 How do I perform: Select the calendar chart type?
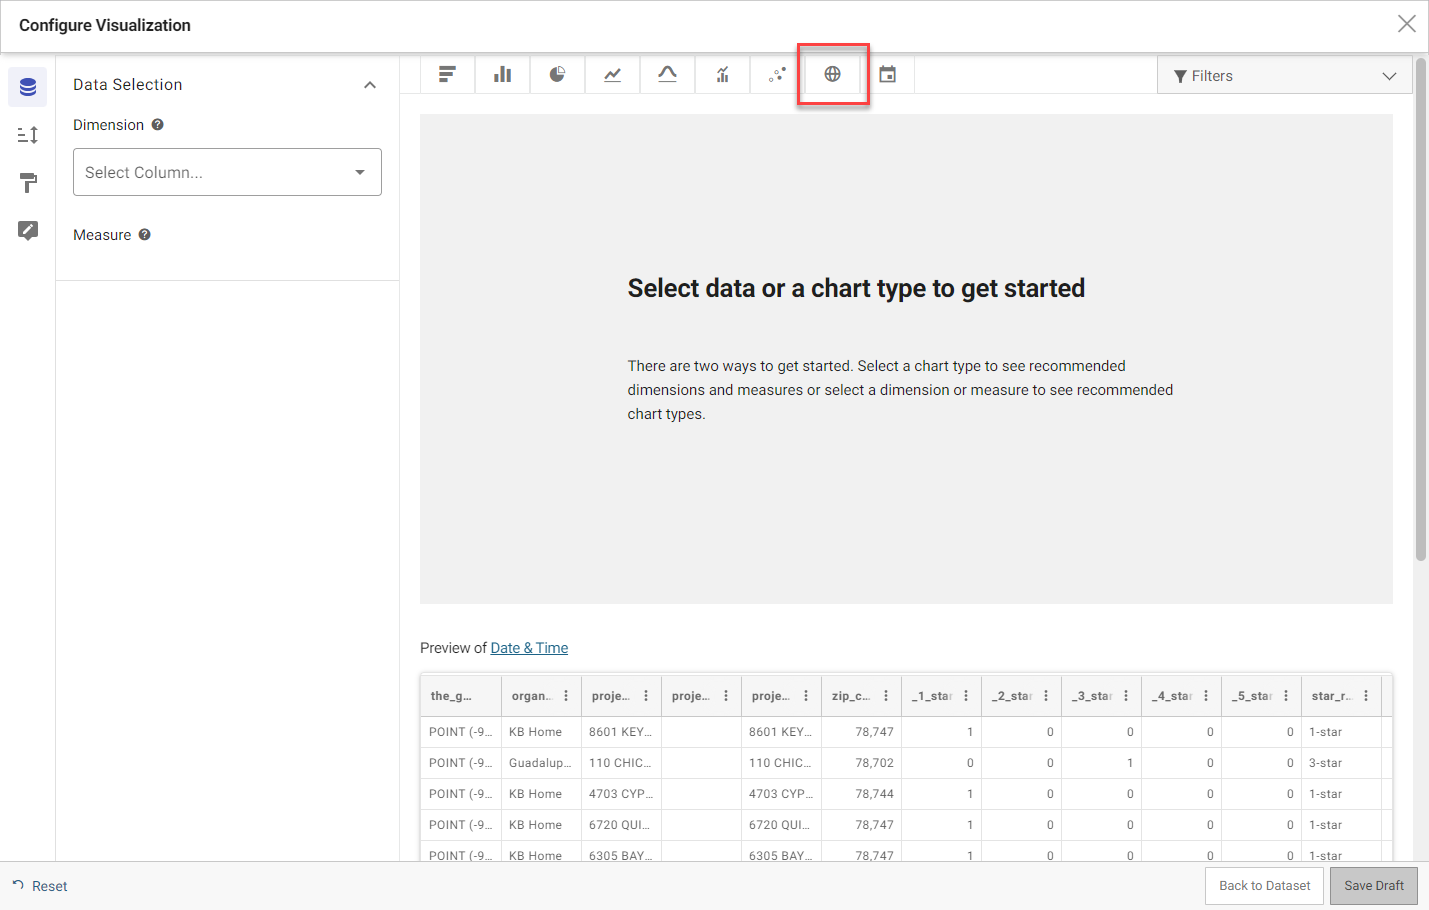(x=887, y=74)
